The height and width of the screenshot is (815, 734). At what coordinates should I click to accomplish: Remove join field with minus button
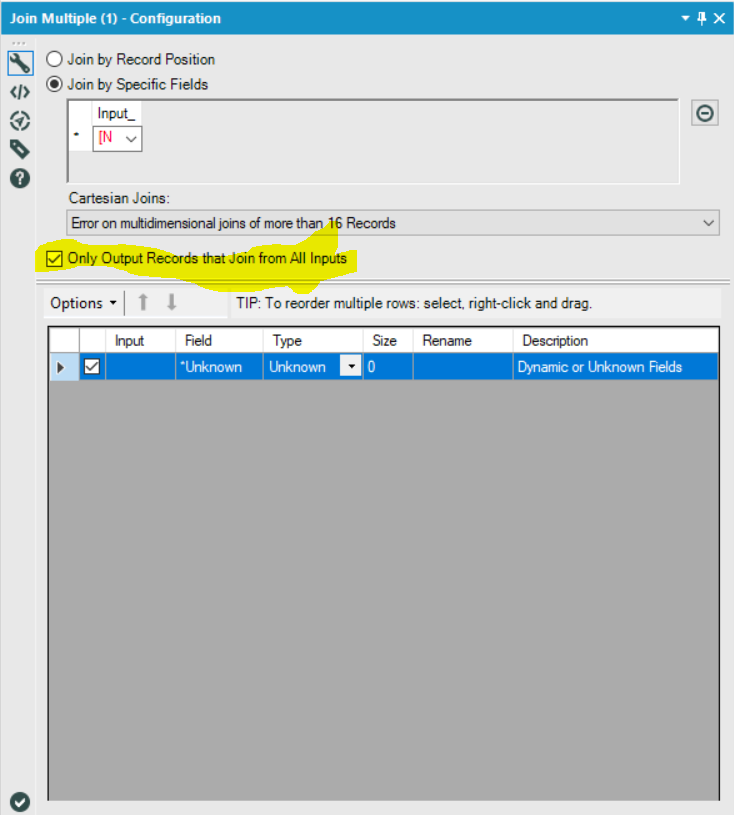click(705, 113)
